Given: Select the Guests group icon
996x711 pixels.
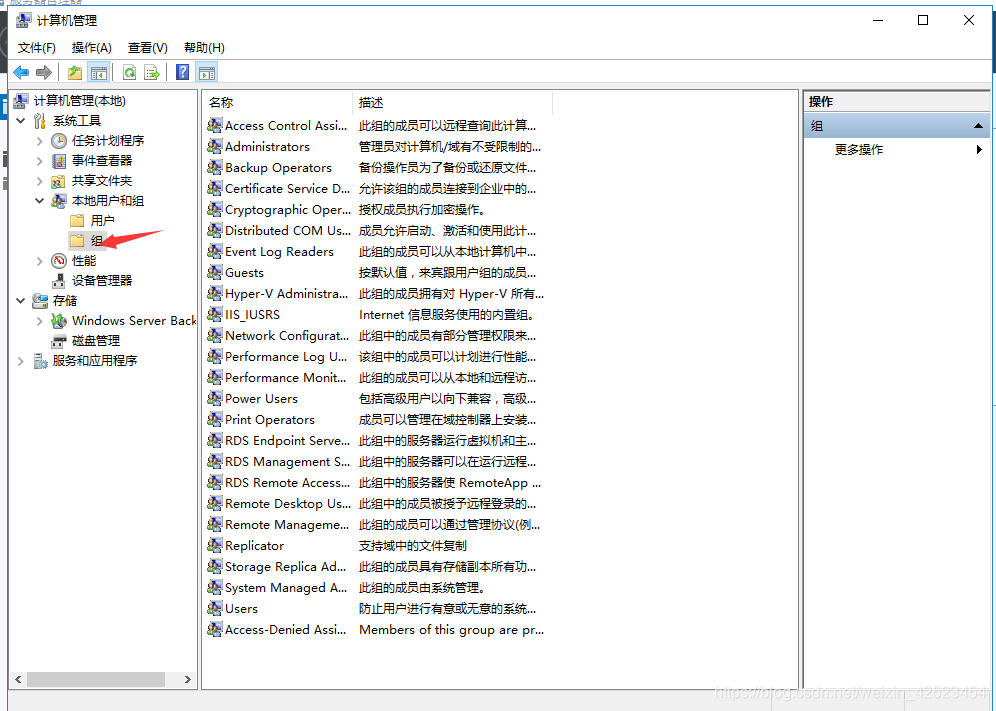Looking at the screenshot, I should [x=214, y=272].
